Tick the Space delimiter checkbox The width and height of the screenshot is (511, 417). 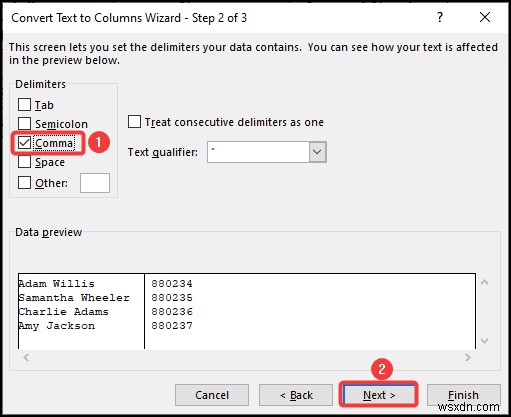[24, 162]
